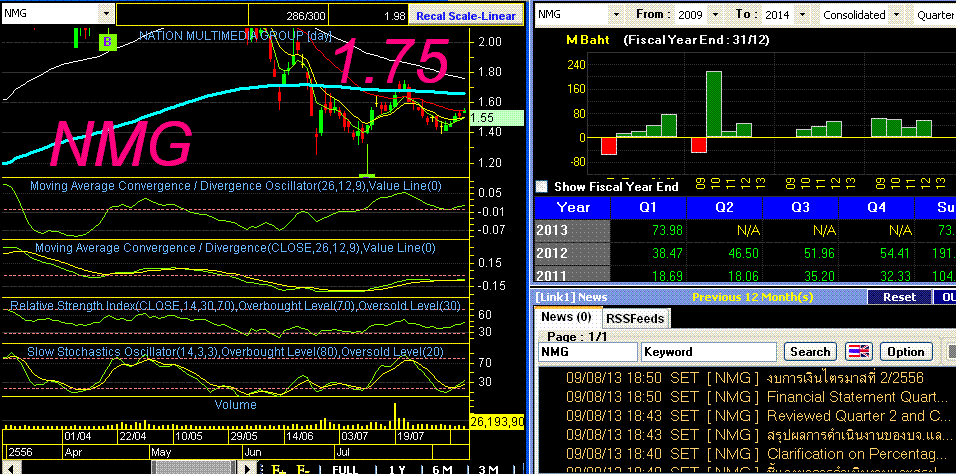Expand the To year 2014 dropdown

coord(802,14)
